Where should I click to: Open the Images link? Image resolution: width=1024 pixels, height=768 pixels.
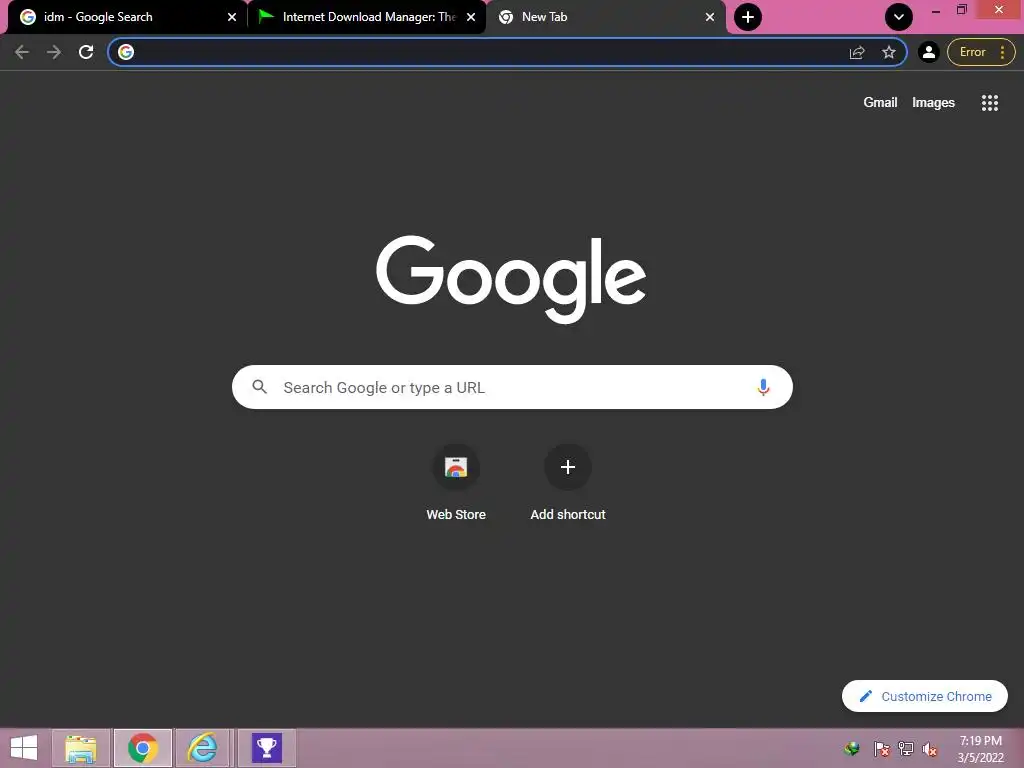(933, 103)
